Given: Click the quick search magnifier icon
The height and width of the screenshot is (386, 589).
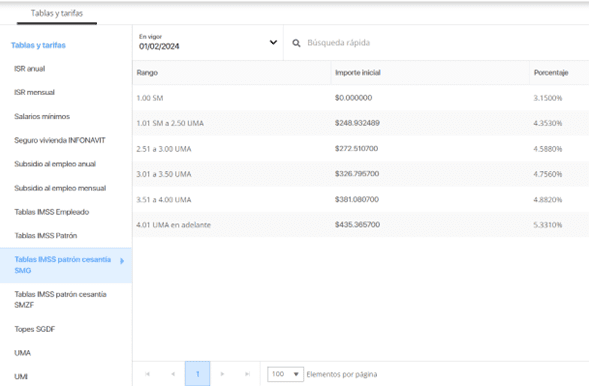Looking at the screenshot, I should pos(296,43).
